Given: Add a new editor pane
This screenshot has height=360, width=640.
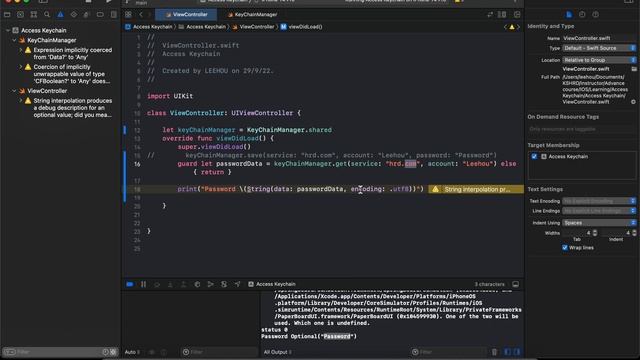Looking at the screenshot, I should coord(517,15).
